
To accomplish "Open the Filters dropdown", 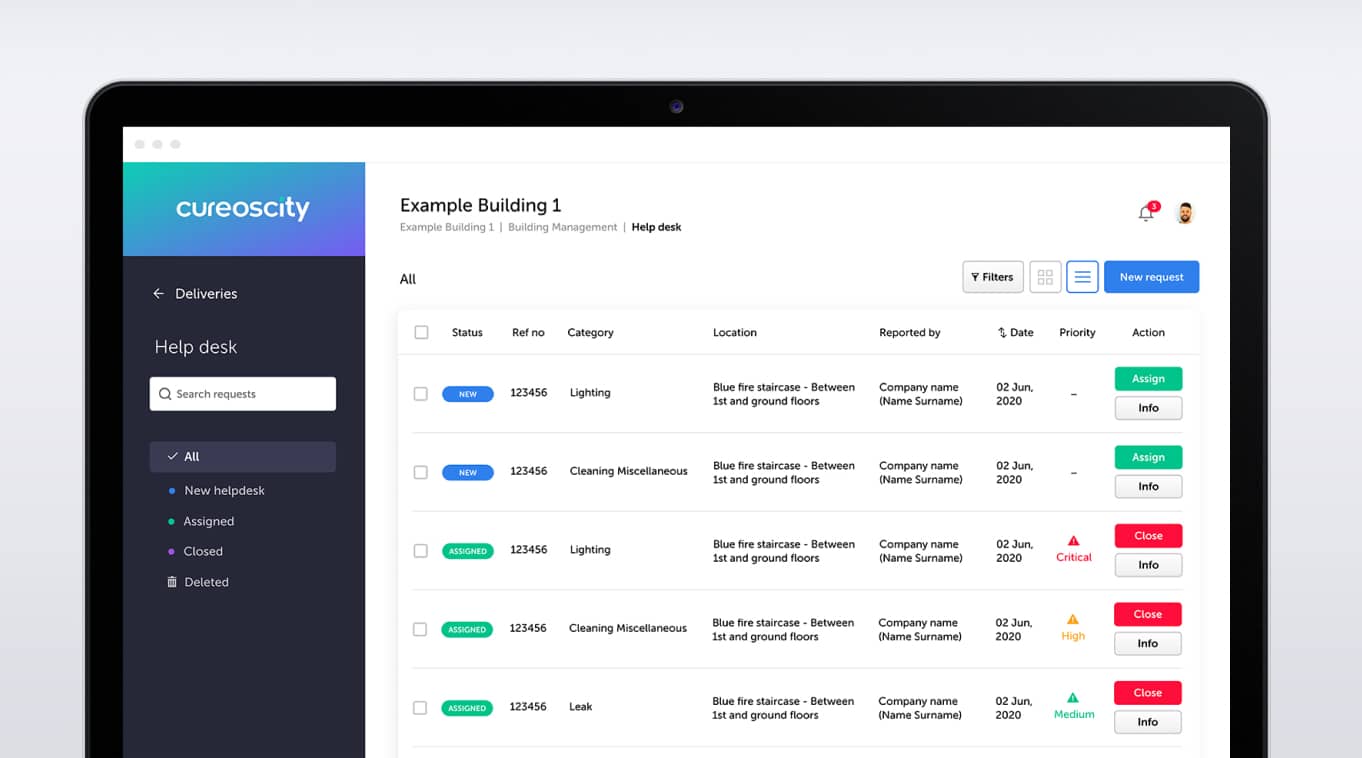I will 992,277.
